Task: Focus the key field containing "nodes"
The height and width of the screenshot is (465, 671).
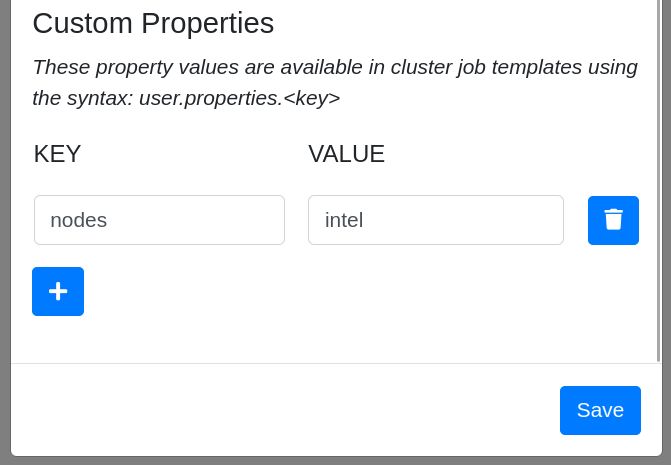Action: coord(159,220)
